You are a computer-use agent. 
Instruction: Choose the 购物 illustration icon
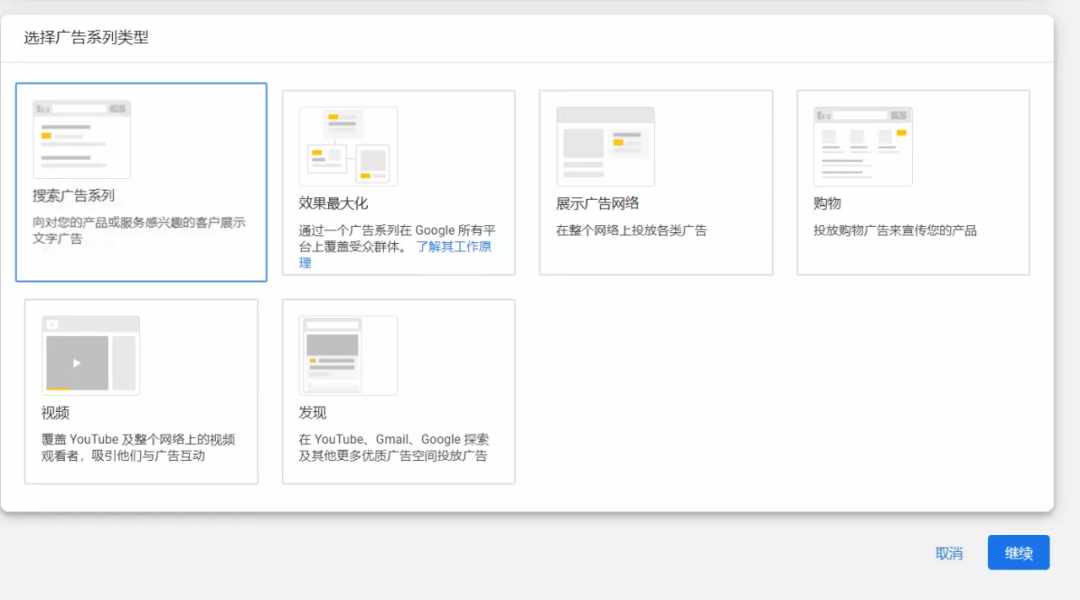[863, 146]
